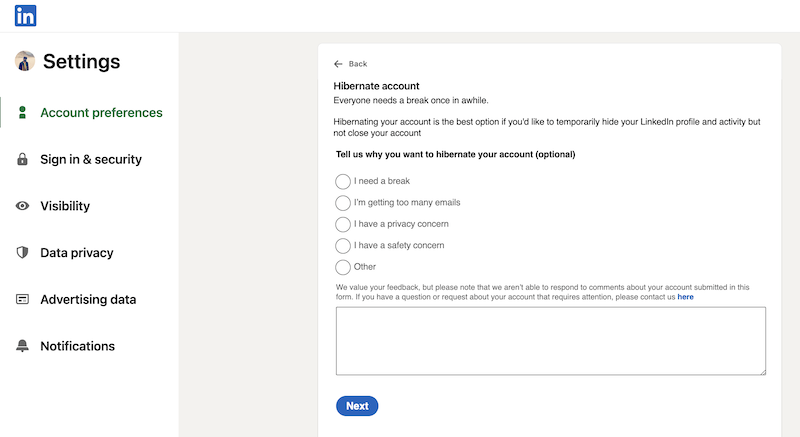Click the Notifications bell icon

point(23,346)
